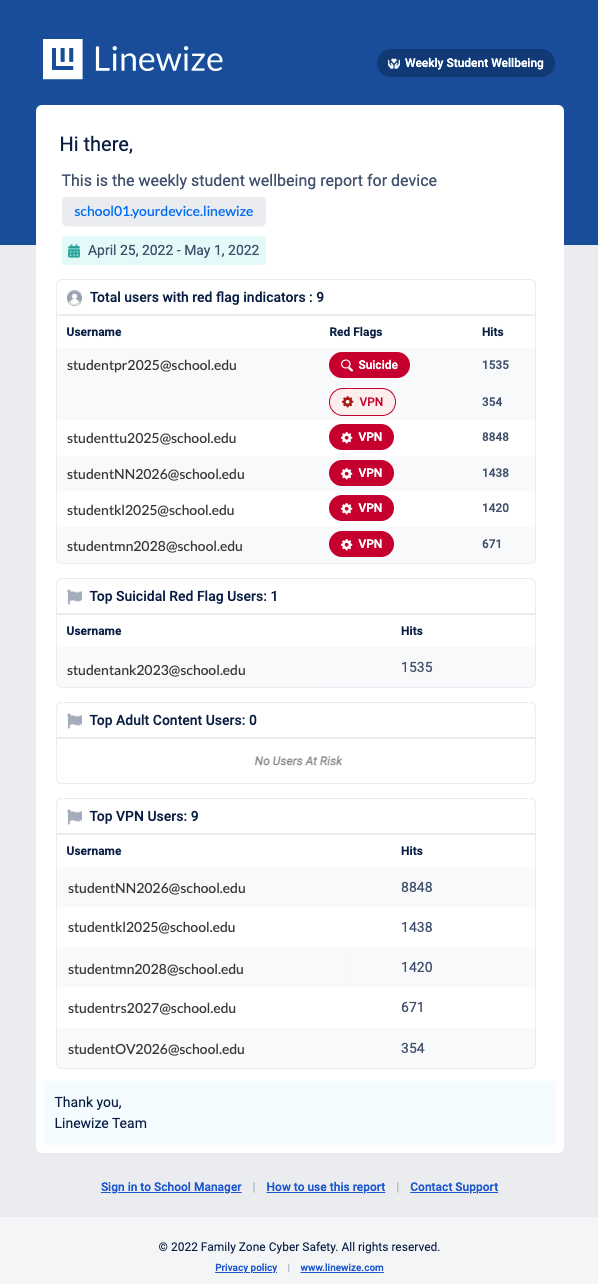Click the Linewize logo icon

click(x=62, y=59)
